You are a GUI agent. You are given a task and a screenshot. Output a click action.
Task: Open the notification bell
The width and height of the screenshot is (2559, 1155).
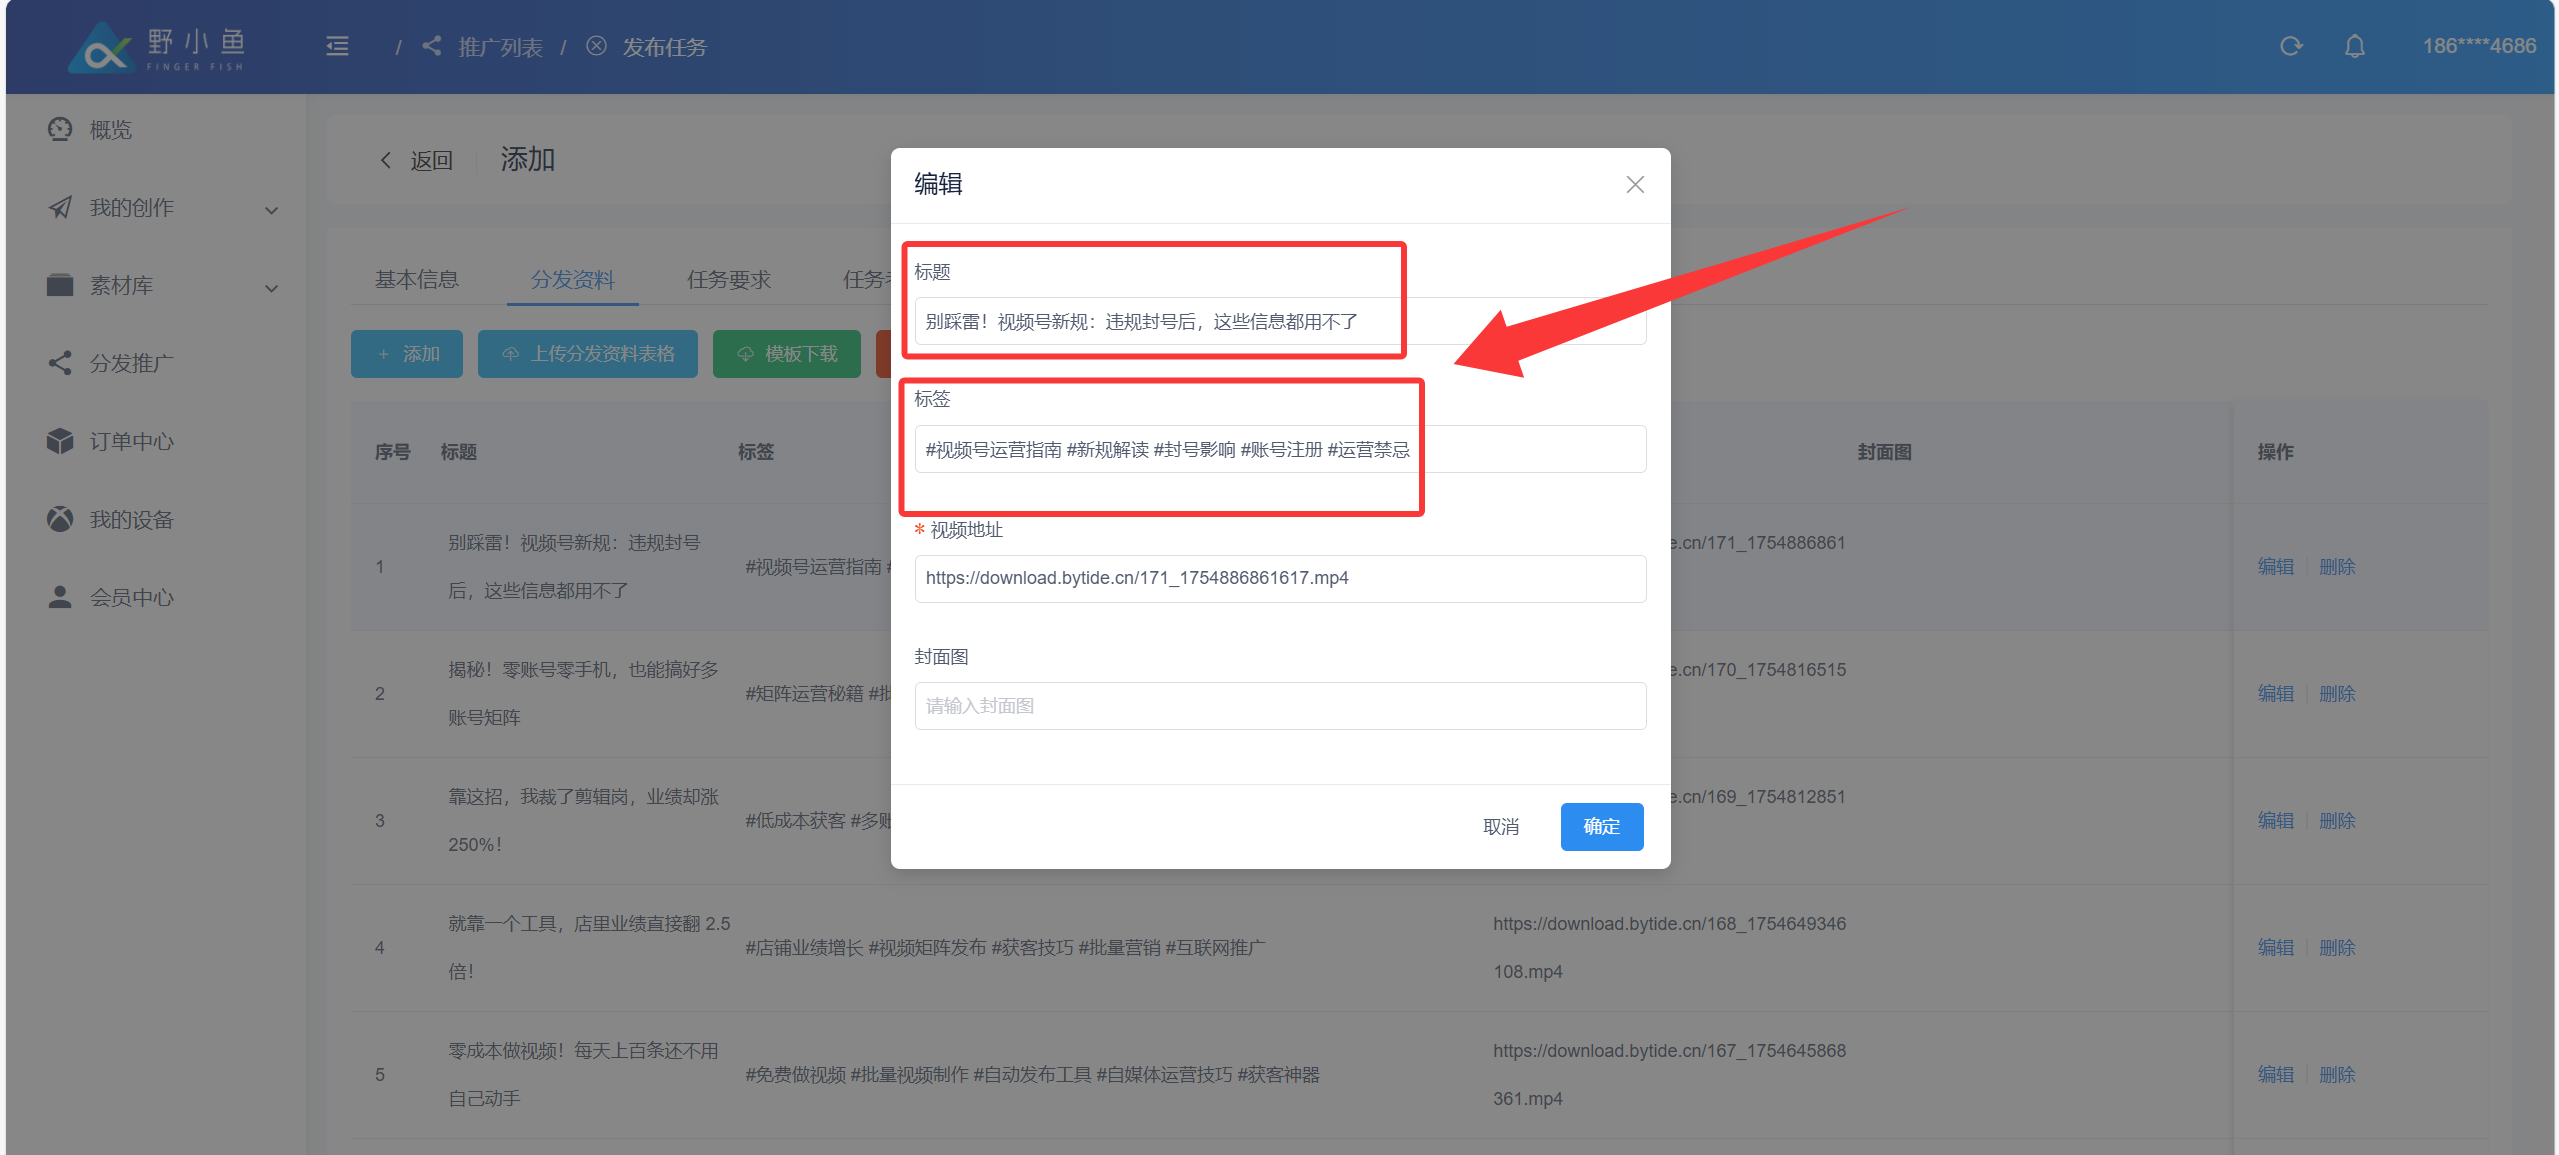[x=2354, y=46]
